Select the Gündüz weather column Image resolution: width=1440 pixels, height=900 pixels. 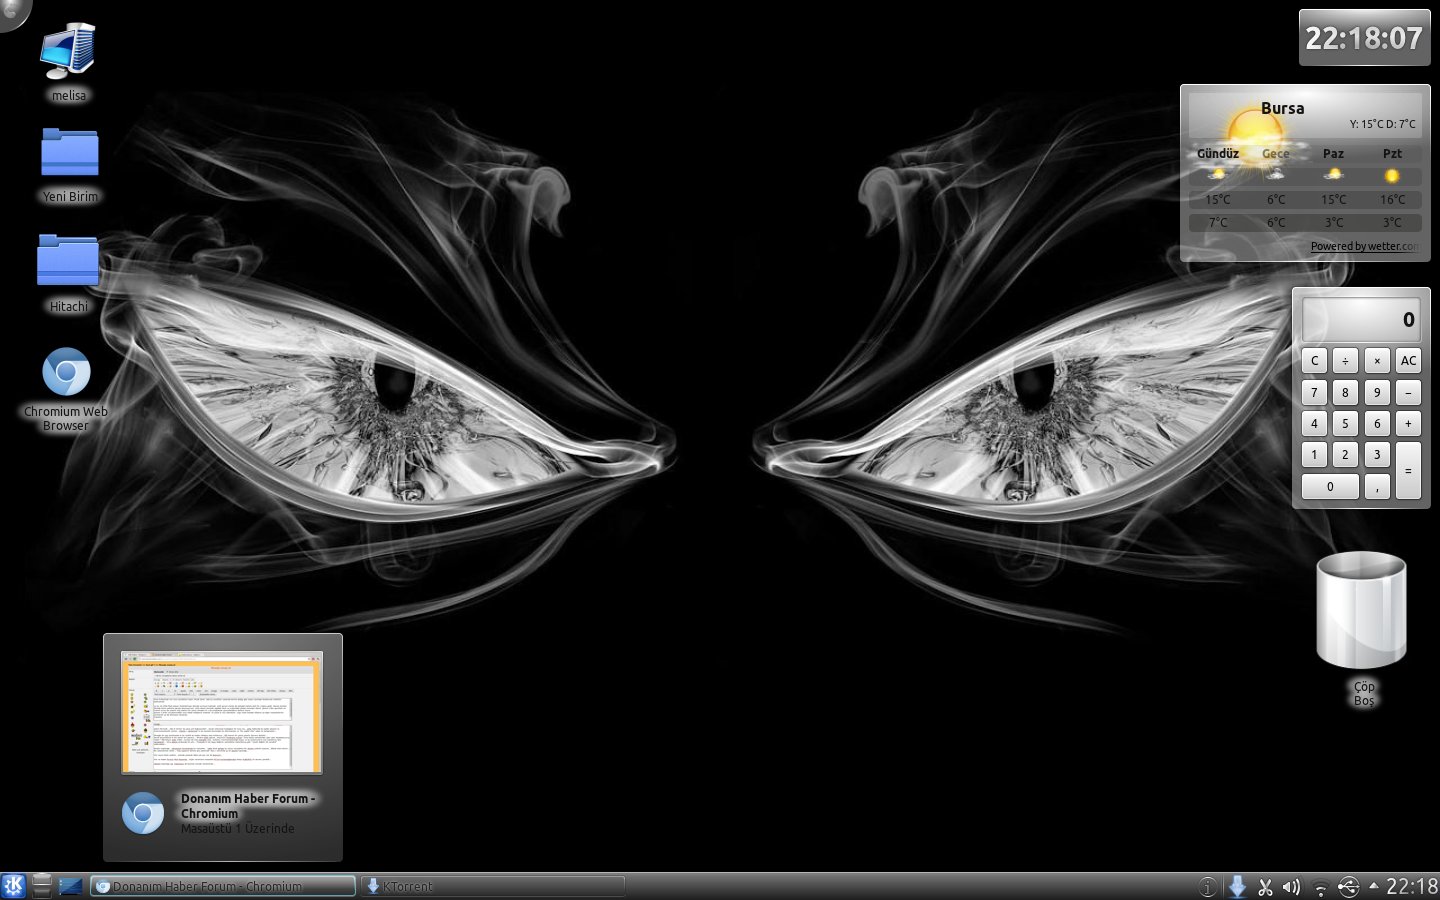click(1218, 153)
